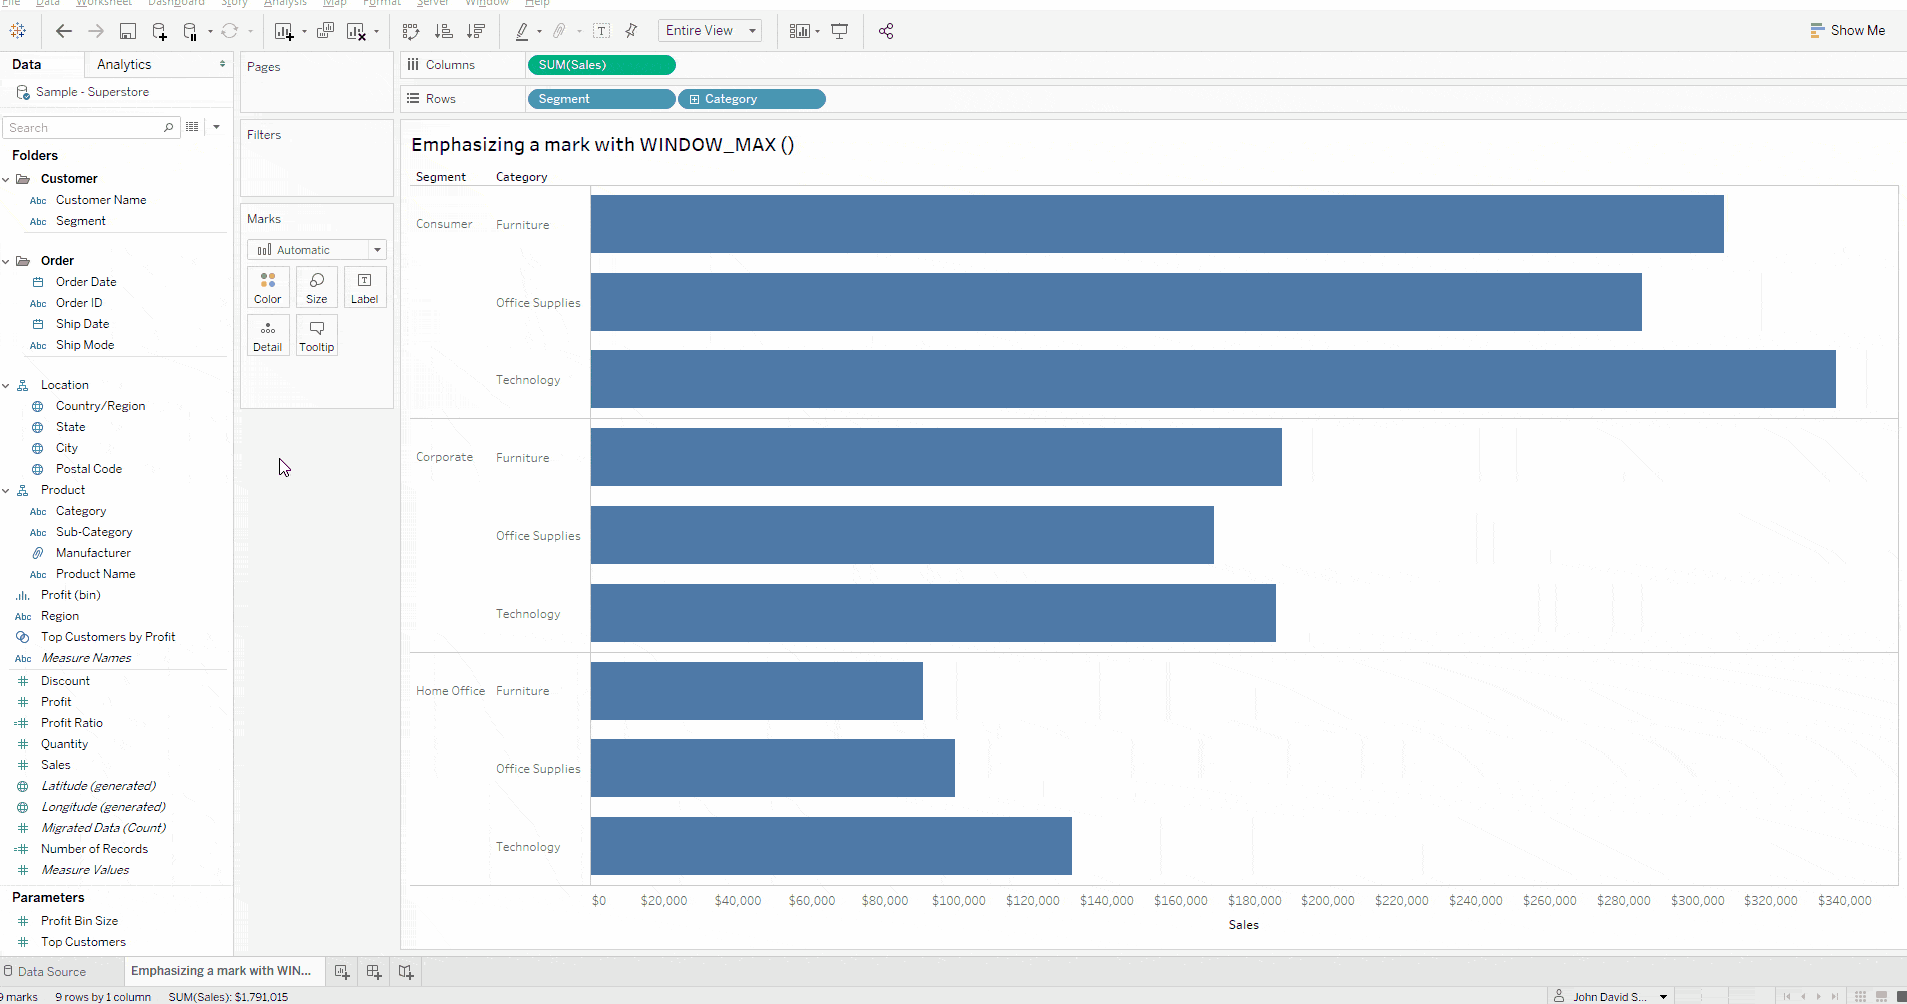This screenshot has height=1004, width=1907.
Task: Select the Ship Mode field
Action: (x=85, y=345)
